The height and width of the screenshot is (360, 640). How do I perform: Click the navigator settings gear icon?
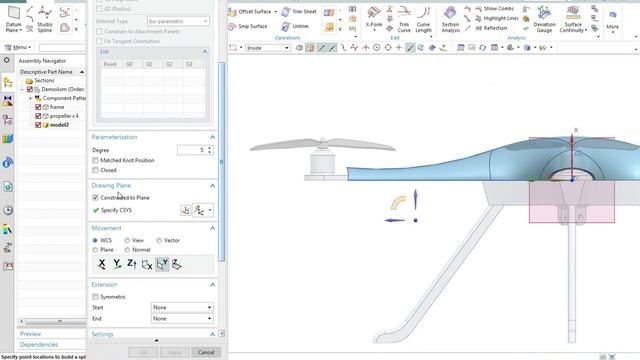7,60
